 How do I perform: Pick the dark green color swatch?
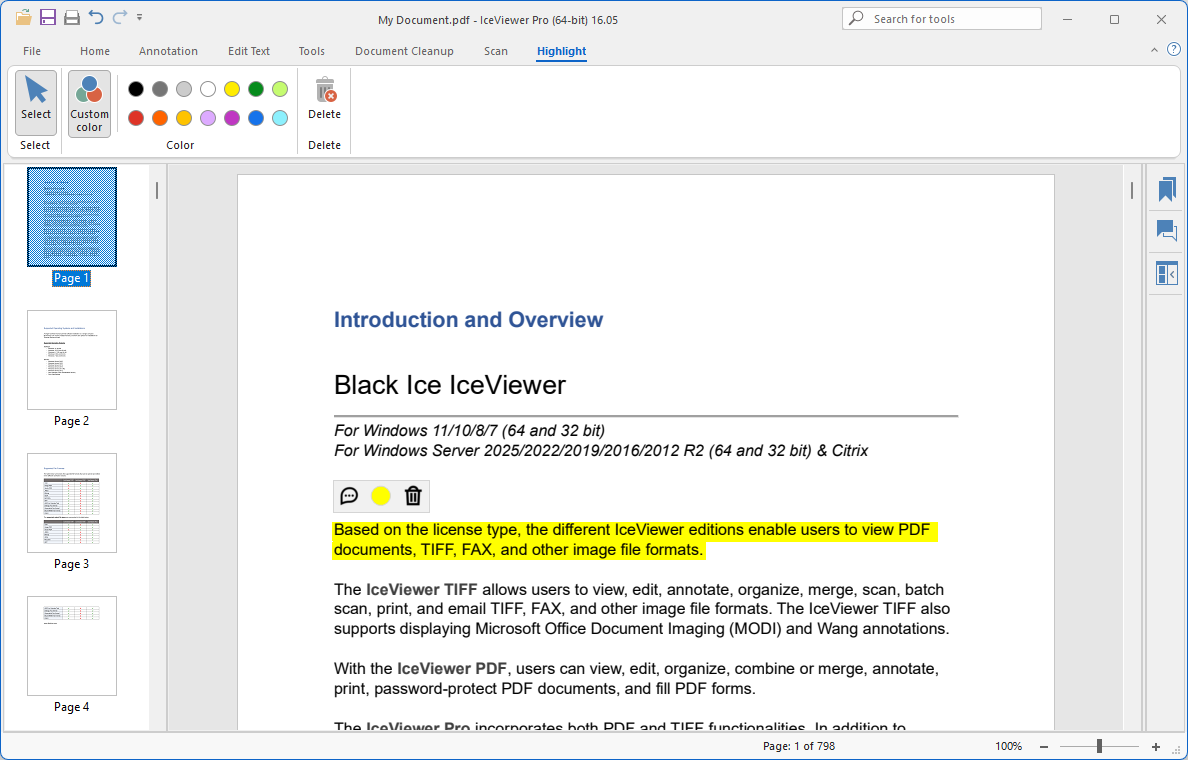click(256, 89)
